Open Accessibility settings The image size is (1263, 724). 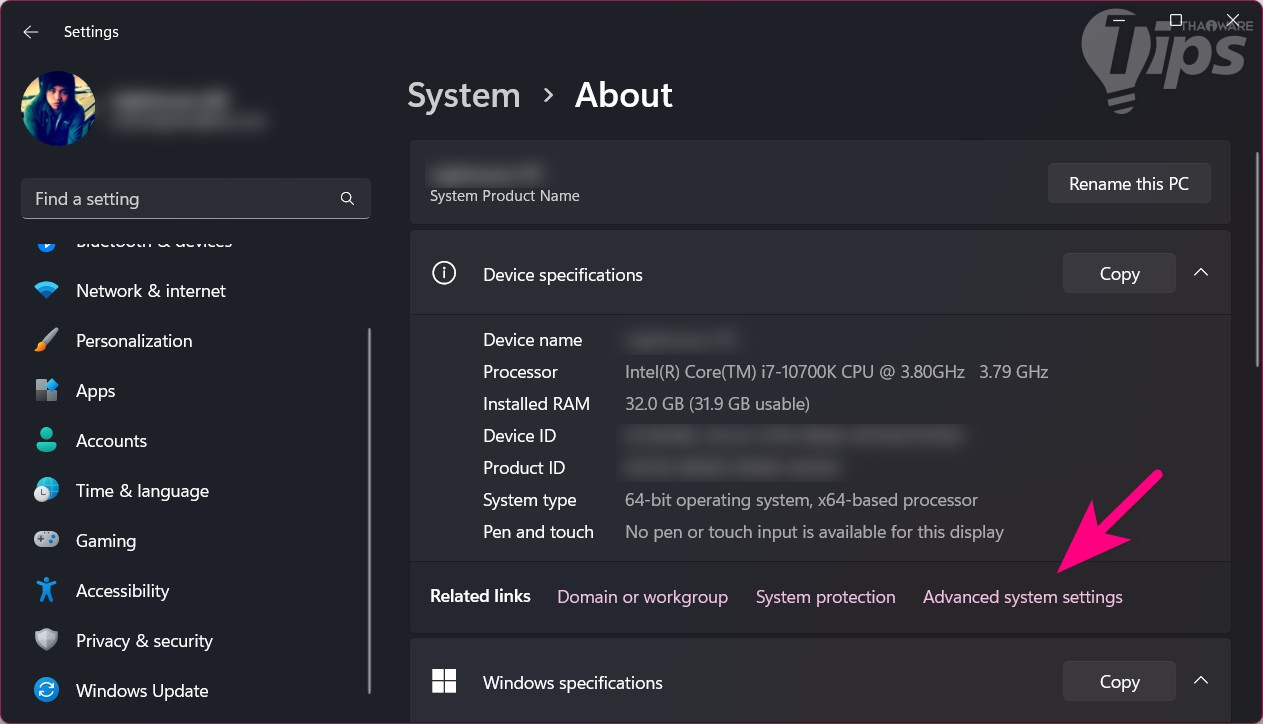click(122, 591)
